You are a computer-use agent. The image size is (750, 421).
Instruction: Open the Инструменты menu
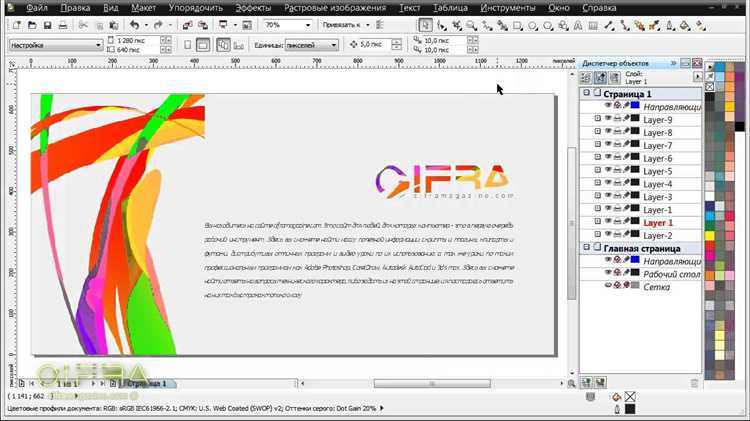508,8
